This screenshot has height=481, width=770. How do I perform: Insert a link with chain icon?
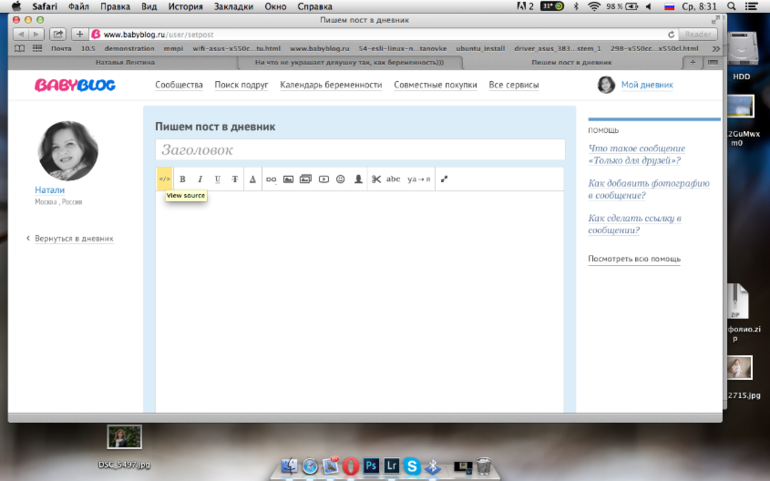(271, 179)
